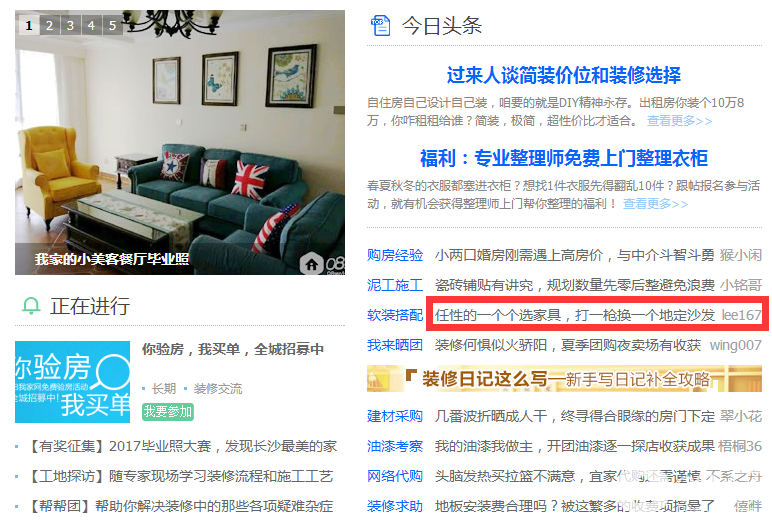Open the 购房经验 category link
The image size is (772, 523).
[x=395, y=255]
